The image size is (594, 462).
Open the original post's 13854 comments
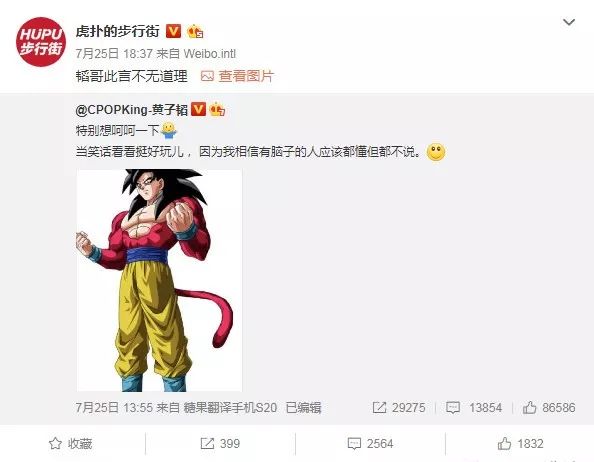point(474,407)
